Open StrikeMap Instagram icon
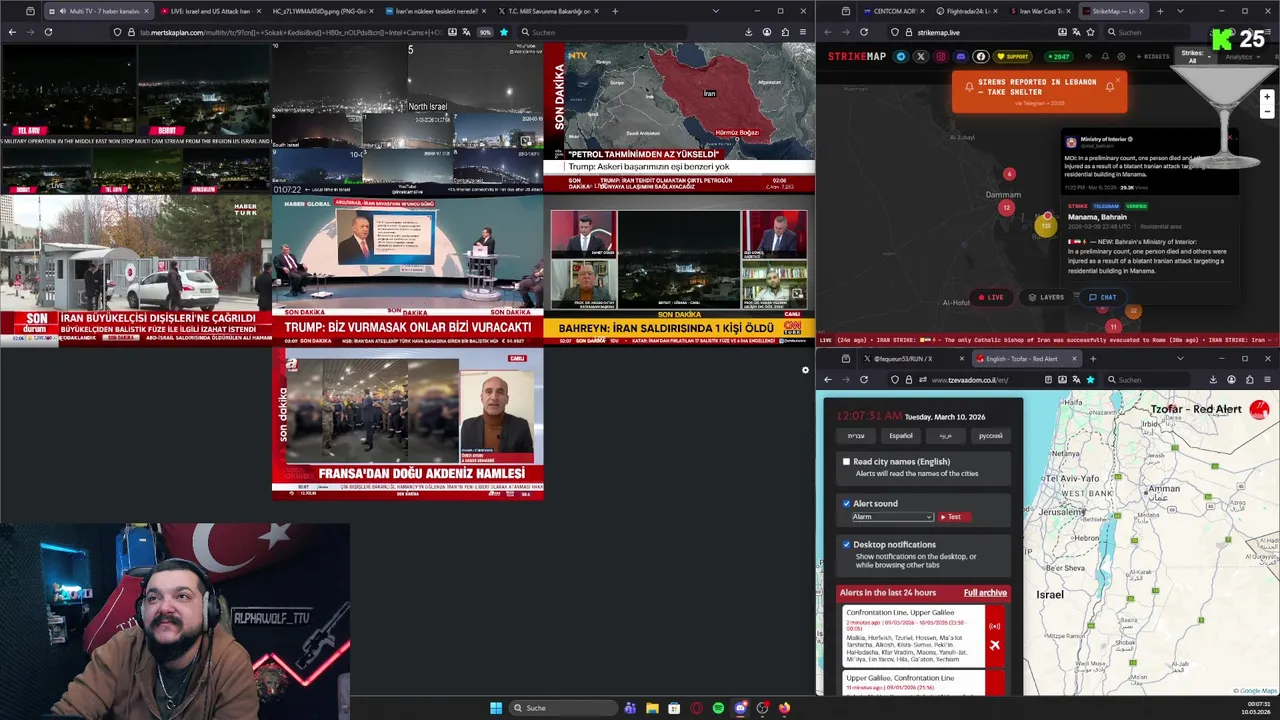1280x720 pixels. [x=940, y=57]
